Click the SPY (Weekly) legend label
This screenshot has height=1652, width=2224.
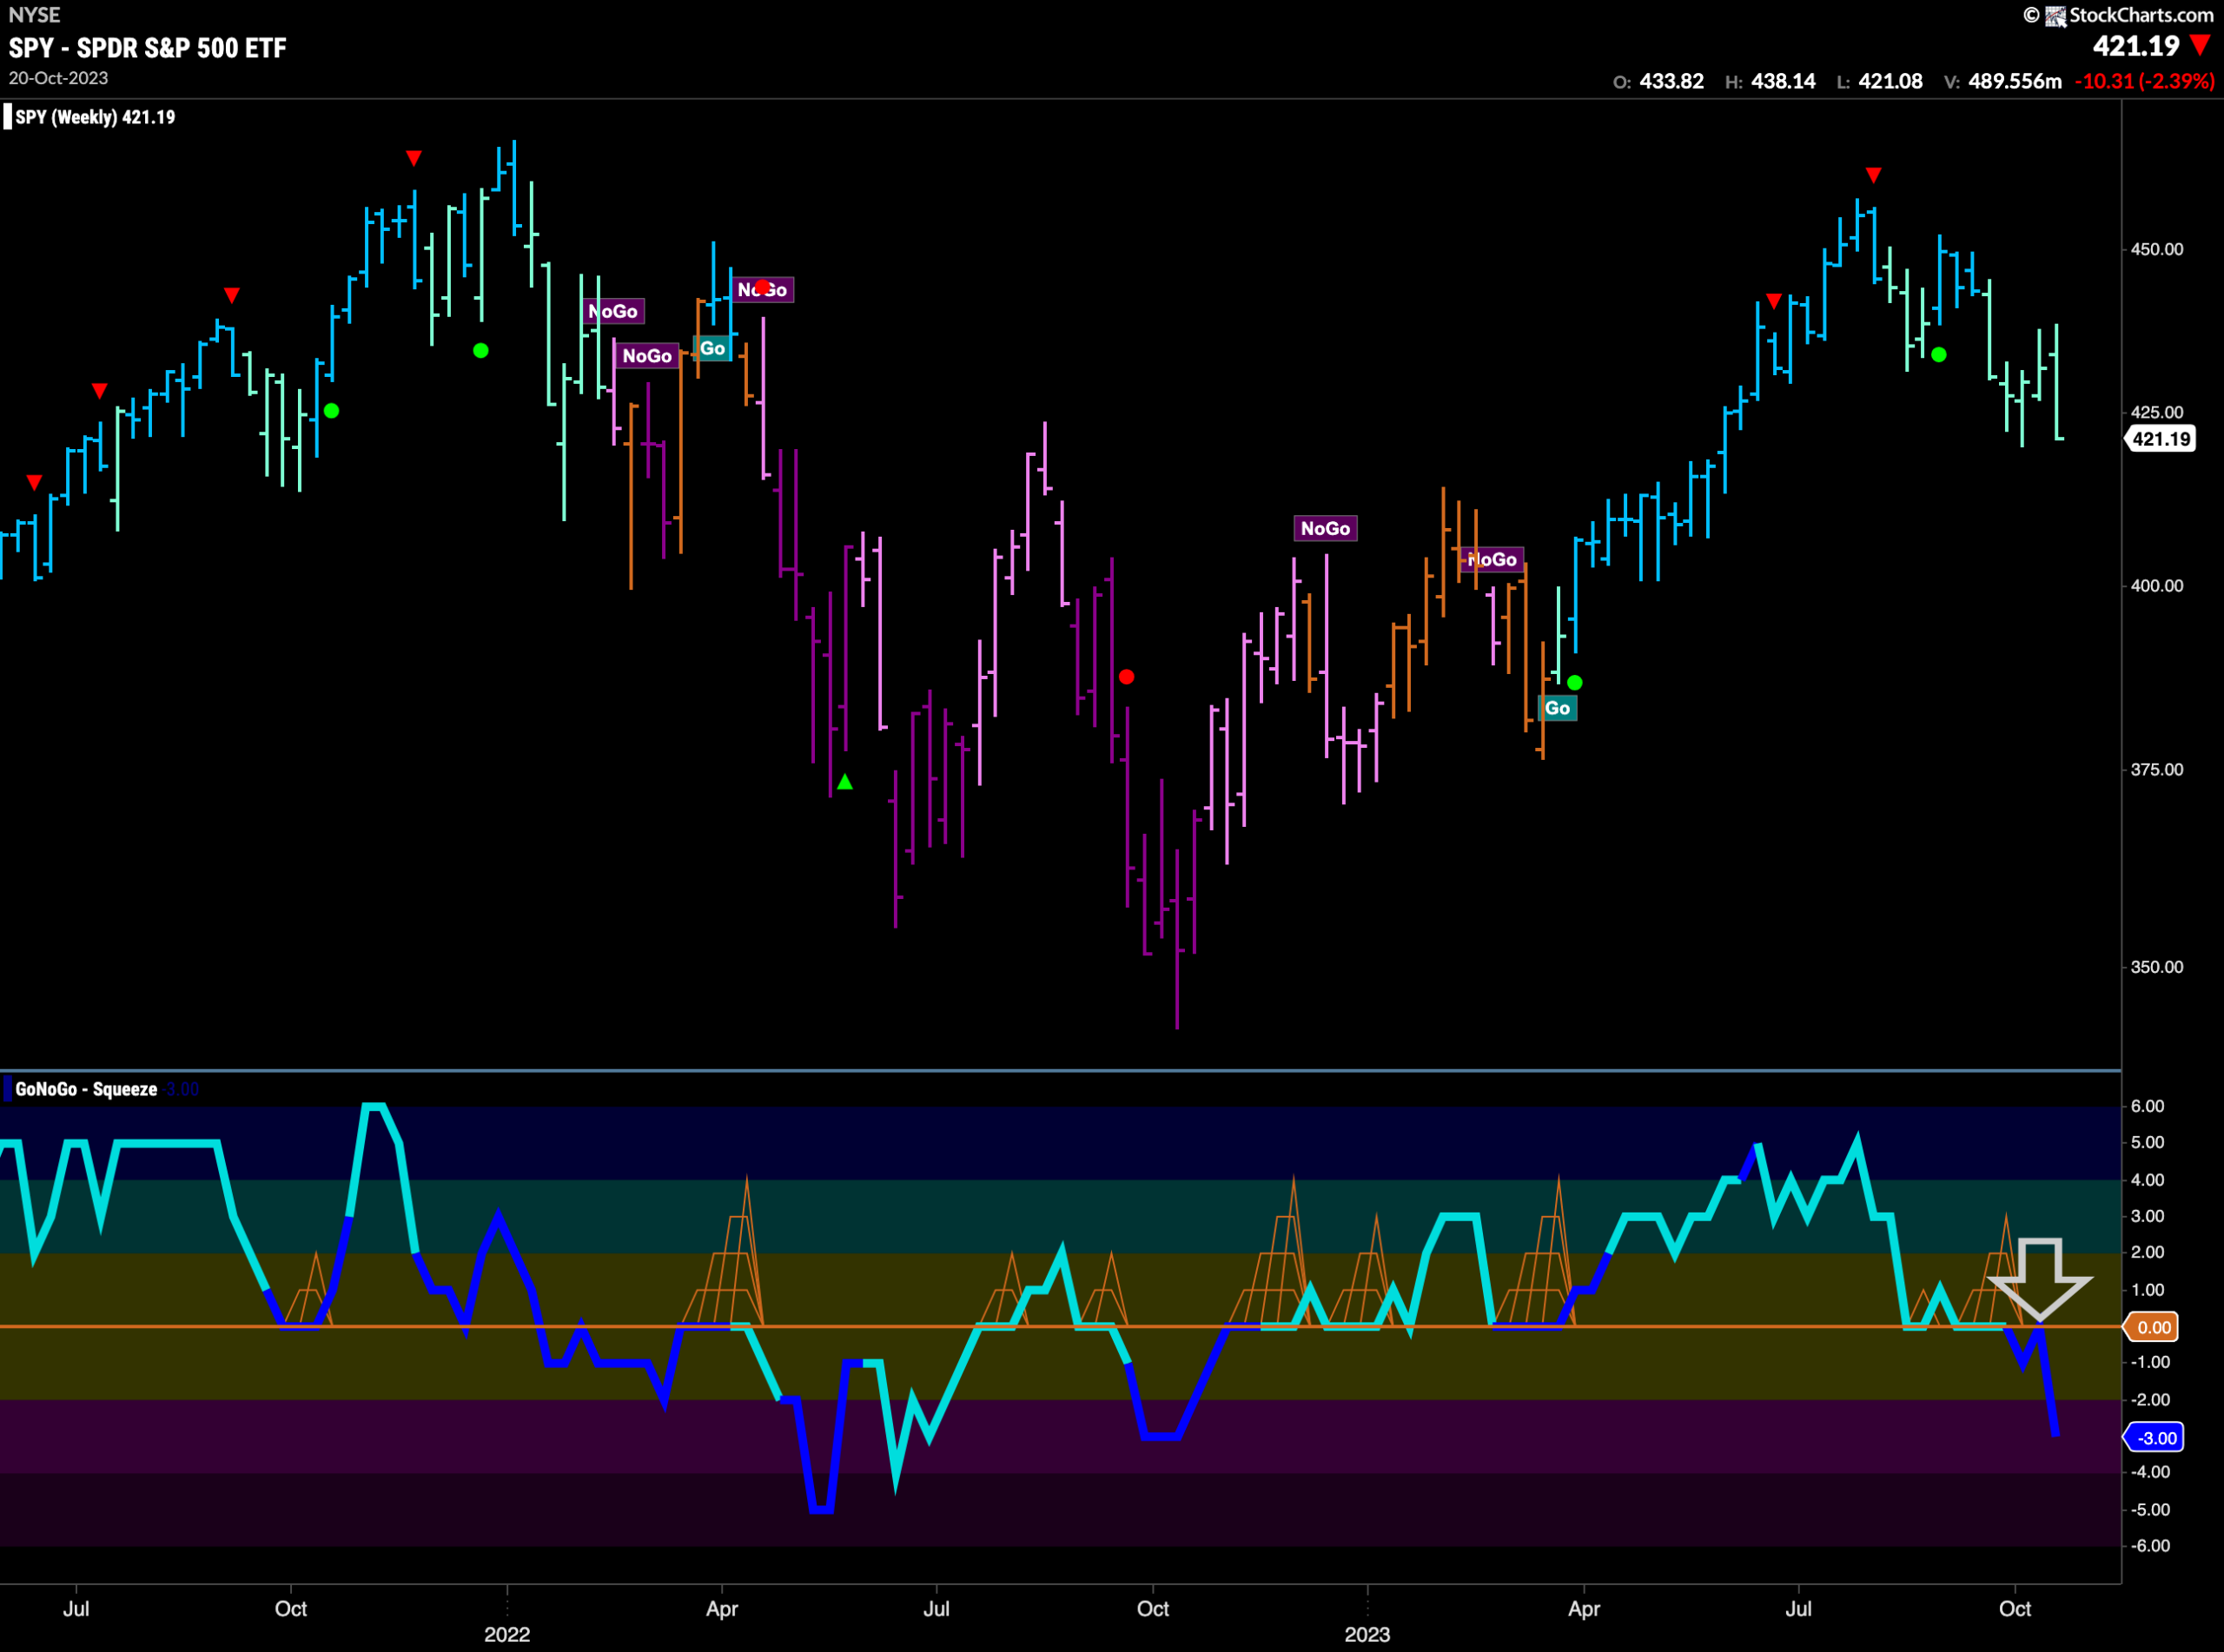[95, 117]
